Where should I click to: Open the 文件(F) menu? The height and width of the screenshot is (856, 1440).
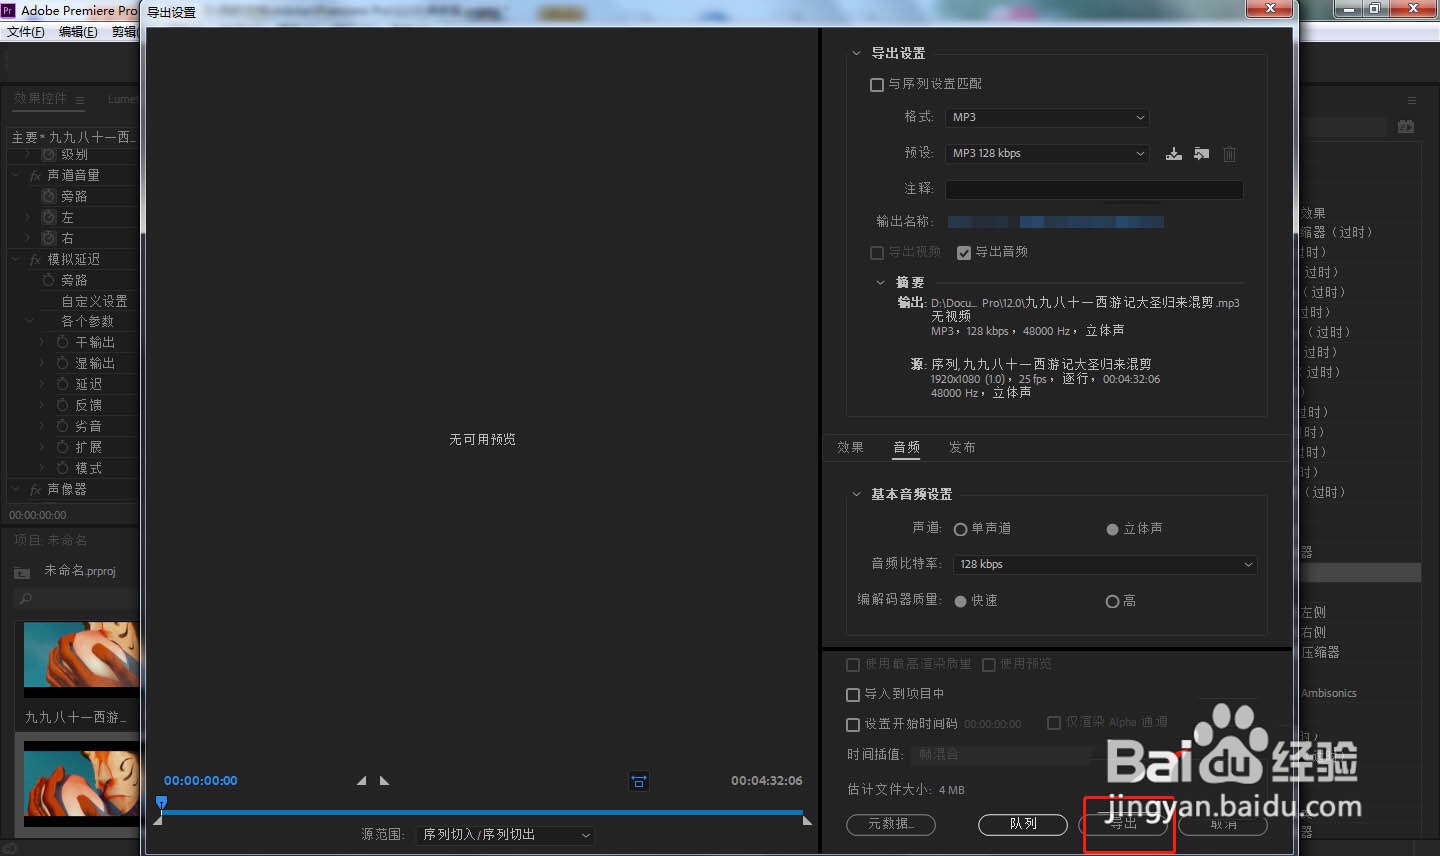25,31
